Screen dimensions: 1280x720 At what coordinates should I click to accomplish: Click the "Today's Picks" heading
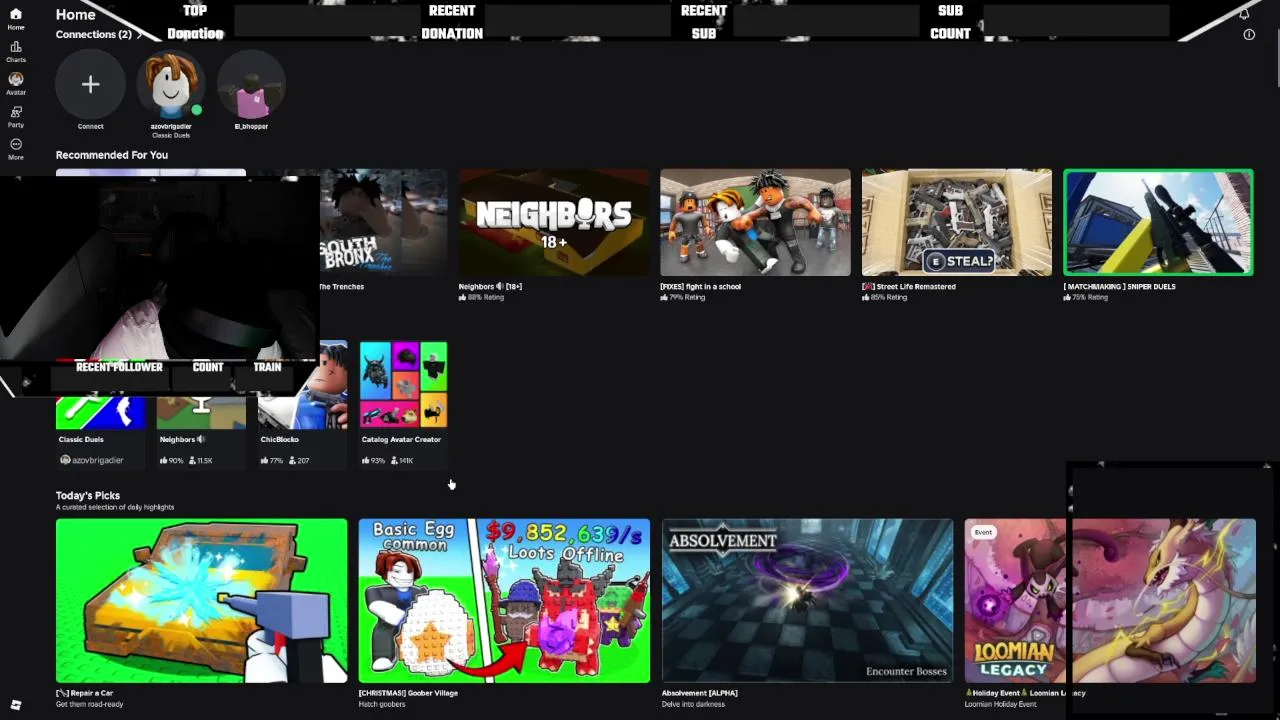pos(87,495)
